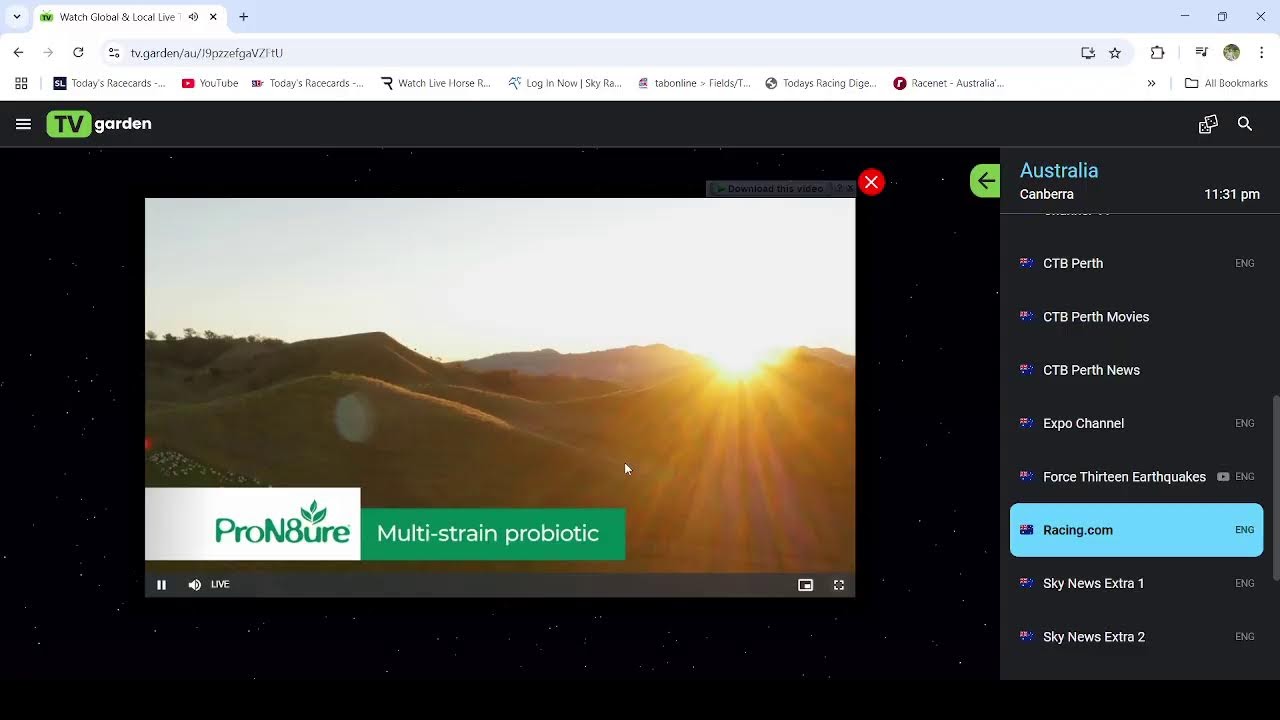Select the Sky News Extra 2 channel
1280x720 pixels.
pos(1137,637)
